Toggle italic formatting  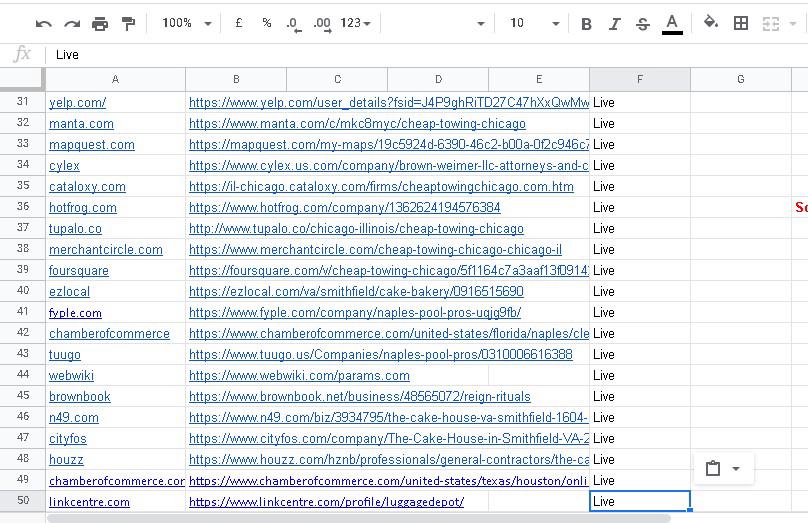pyautogui.click(x=614, y=23)
